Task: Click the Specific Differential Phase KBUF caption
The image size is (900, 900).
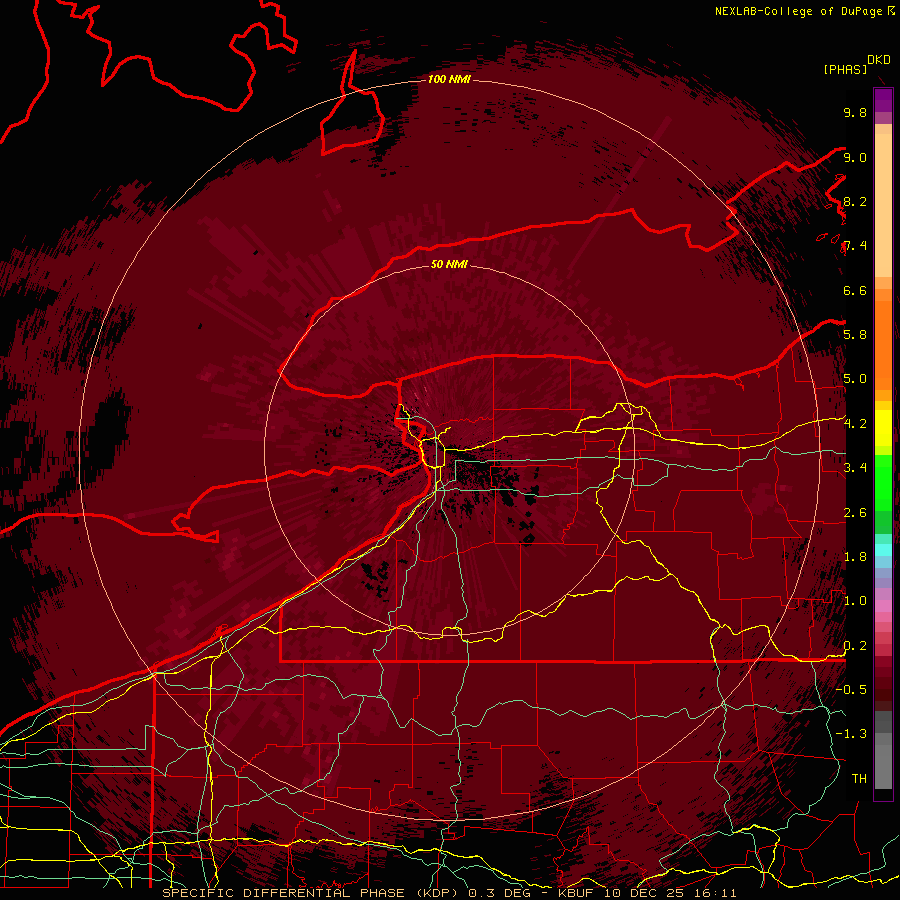Action: pos(449,893)
